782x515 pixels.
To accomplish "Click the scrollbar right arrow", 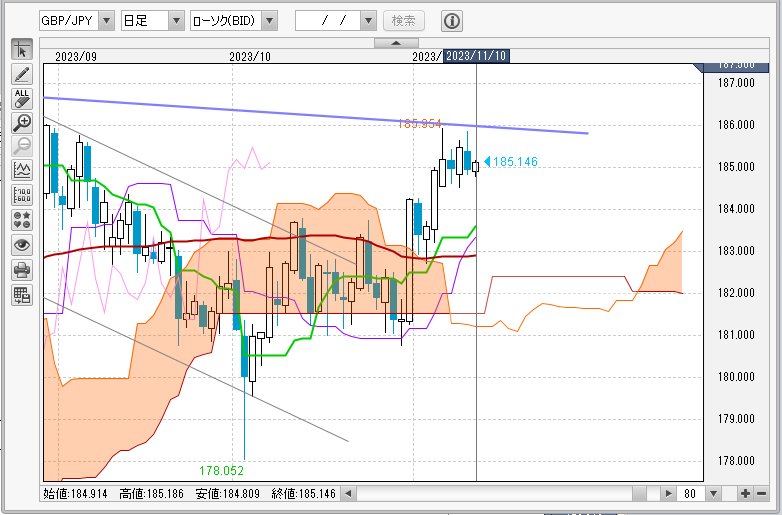I will click(x=668, y=494).
